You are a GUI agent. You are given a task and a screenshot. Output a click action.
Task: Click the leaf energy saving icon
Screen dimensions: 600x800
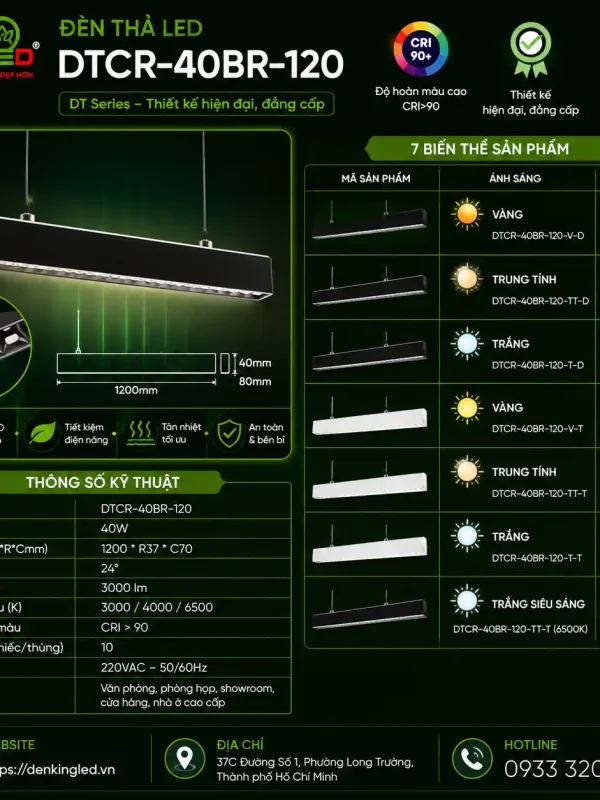point(42,433)
